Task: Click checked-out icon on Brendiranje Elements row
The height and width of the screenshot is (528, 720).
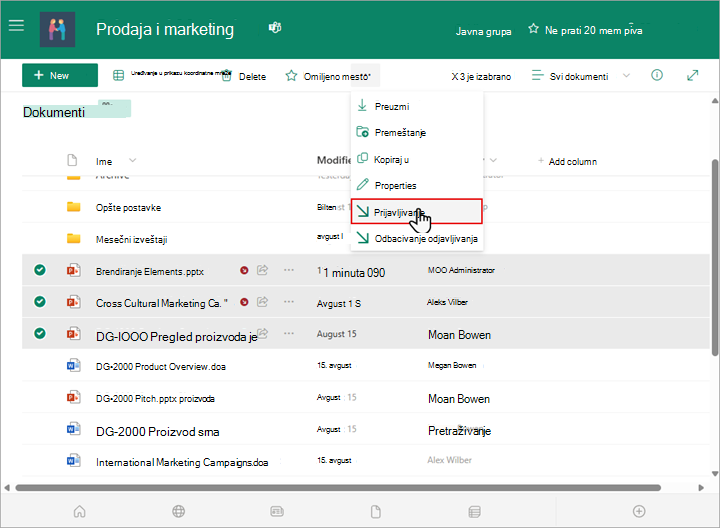Action: coord(244,270)
